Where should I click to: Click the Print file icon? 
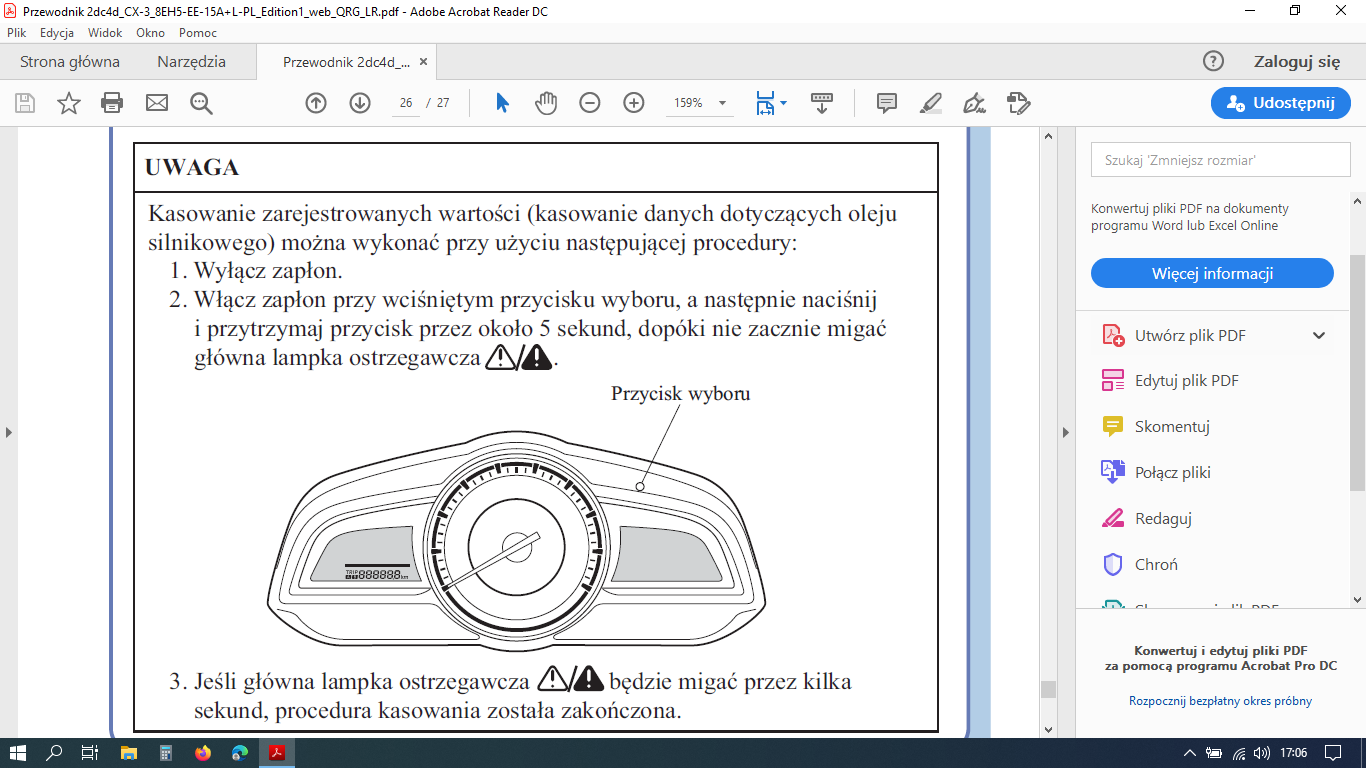pyautogui.click(x=112, y=103)
